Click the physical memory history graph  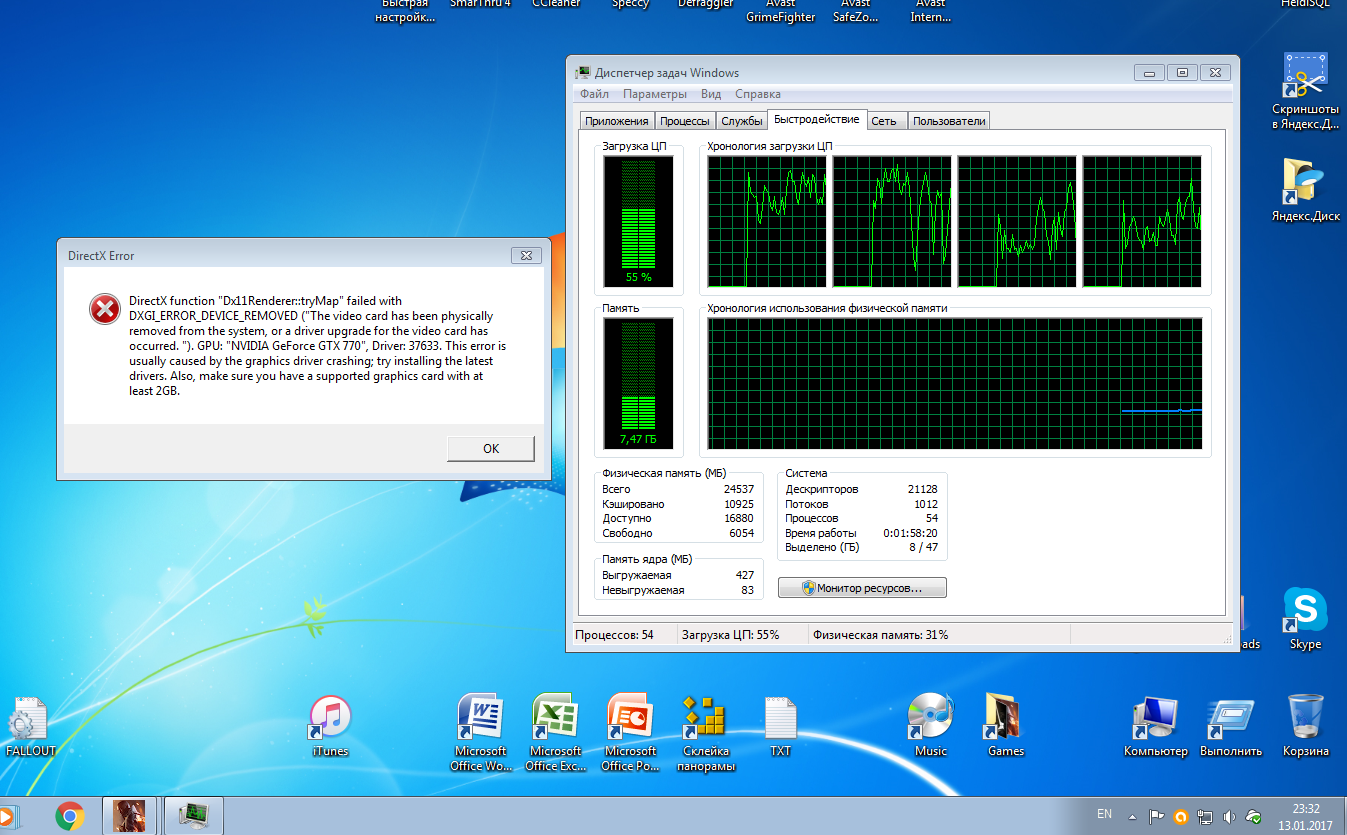[x=955, y=383]
